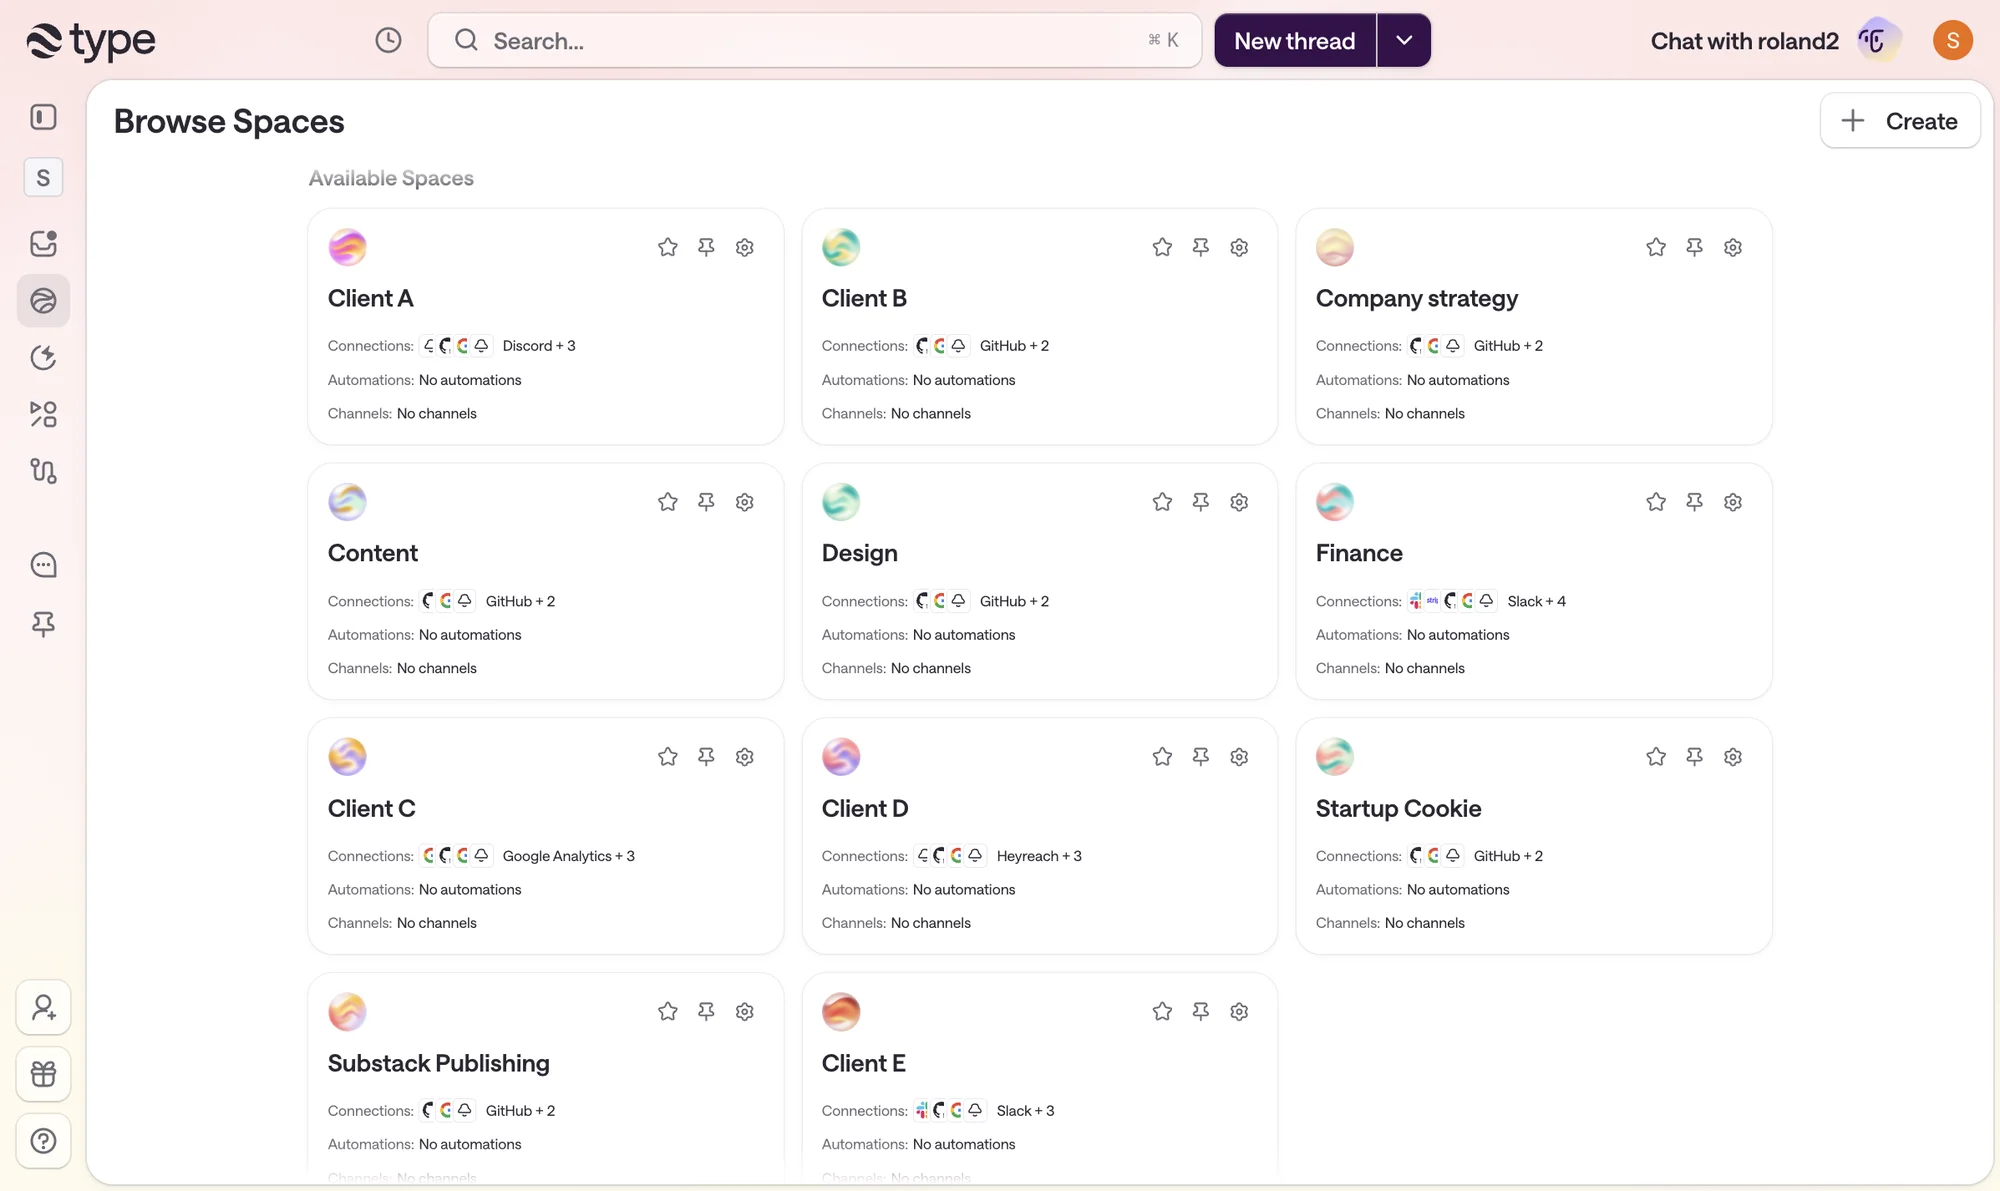2000x1191 pixels.
Task: Select the Spaces icon in sidebar
Action: pos(43,300)
